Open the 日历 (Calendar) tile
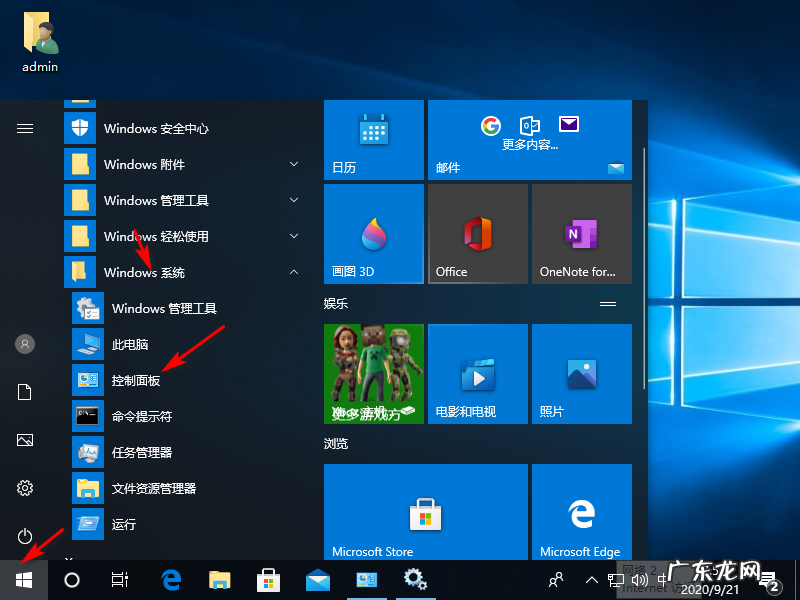The image size is (800, 600). (x=373, y=140)
